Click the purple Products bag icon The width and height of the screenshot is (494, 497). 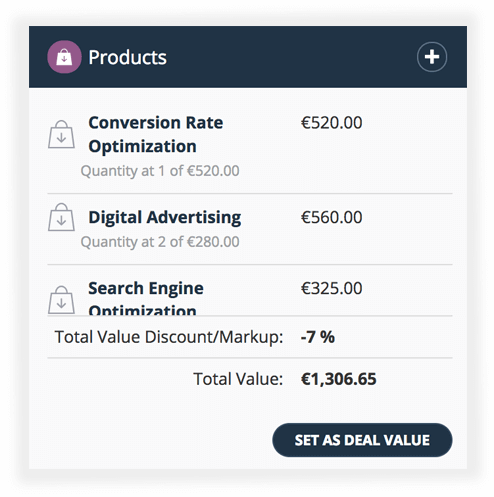[x=64, y=57]
